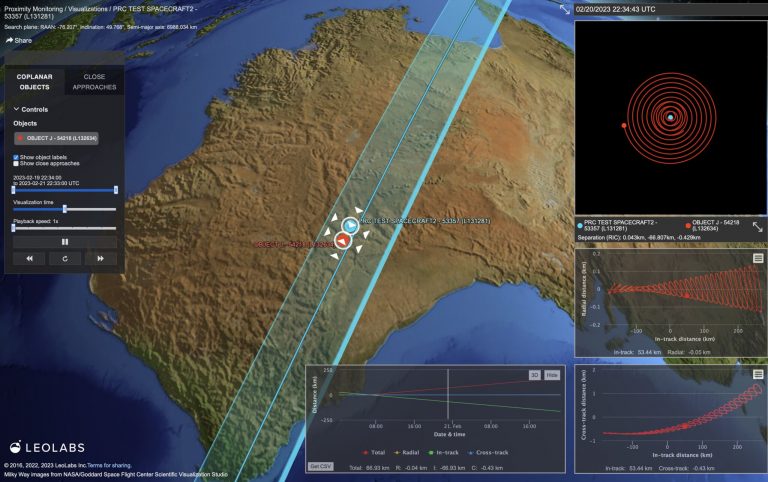
Task: Switch to the Close Approaches tab
Action: [94, 81]
